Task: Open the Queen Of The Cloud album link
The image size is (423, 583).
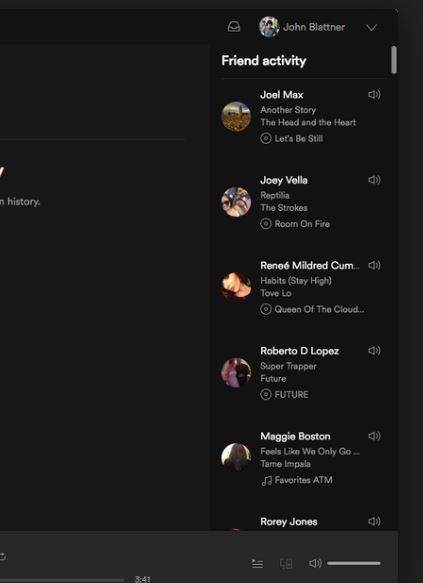Action: 319,309
